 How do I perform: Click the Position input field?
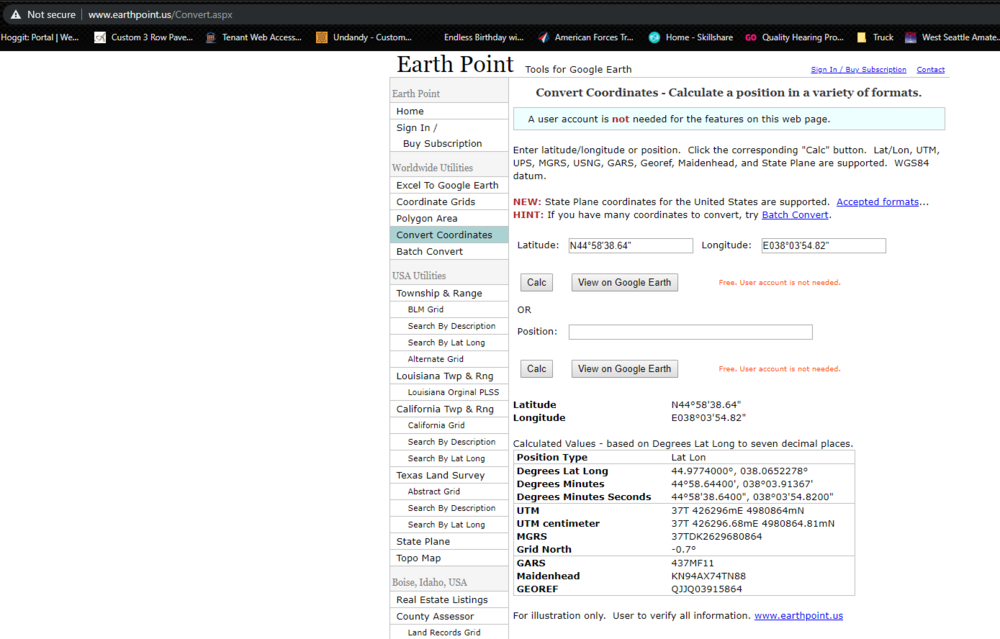tap(691, 332)
